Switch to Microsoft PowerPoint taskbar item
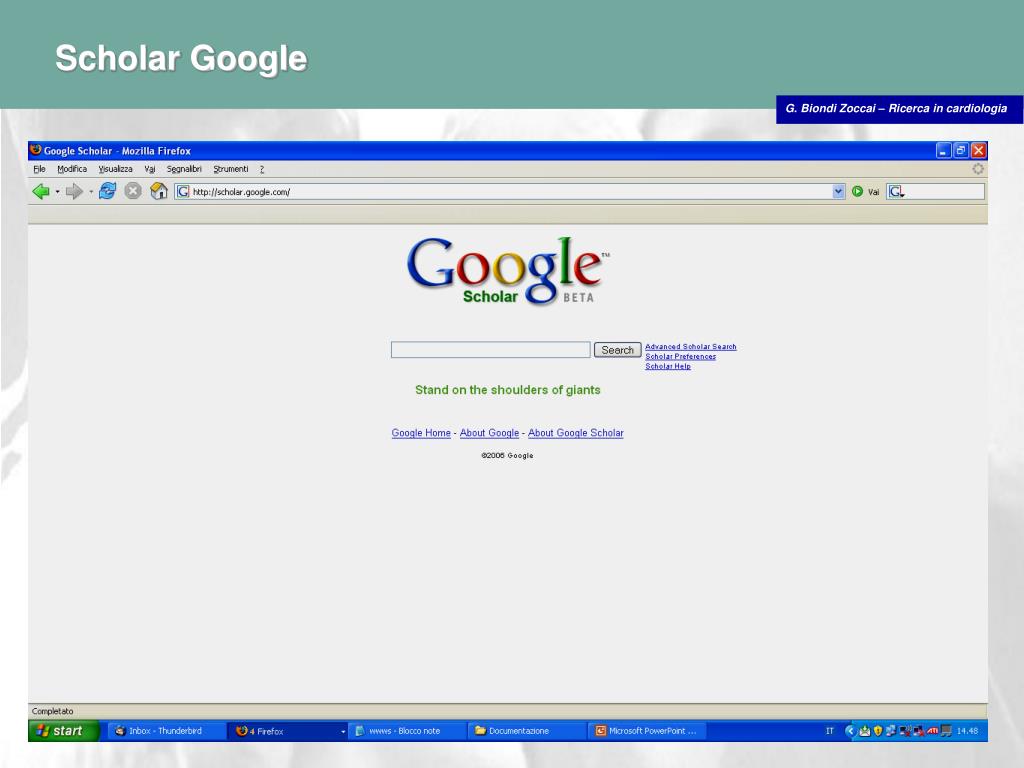 [647, 731]
